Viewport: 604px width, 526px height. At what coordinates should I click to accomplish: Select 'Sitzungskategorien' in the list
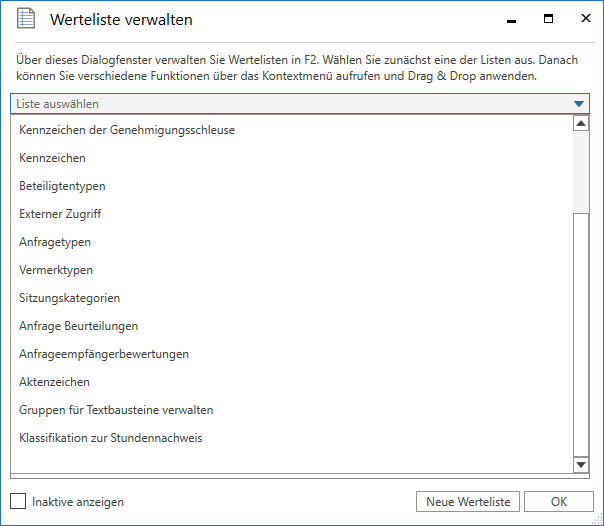[70, 298]
